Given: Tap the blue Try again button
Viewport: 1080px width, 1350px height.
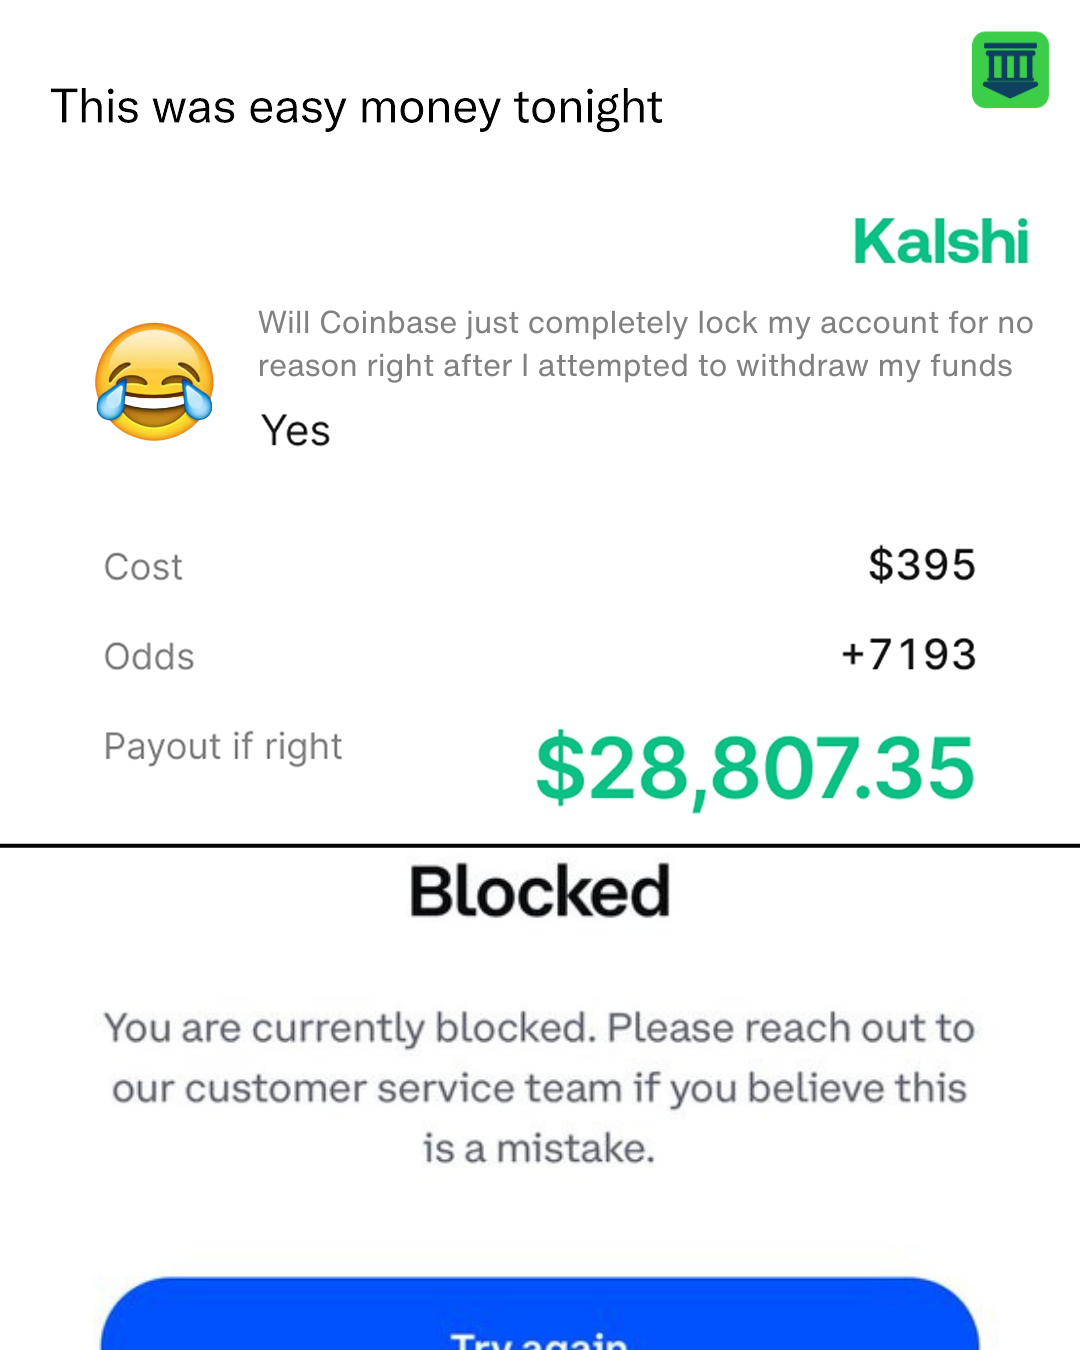Looking at the screenshot, I should [540, 1314].
